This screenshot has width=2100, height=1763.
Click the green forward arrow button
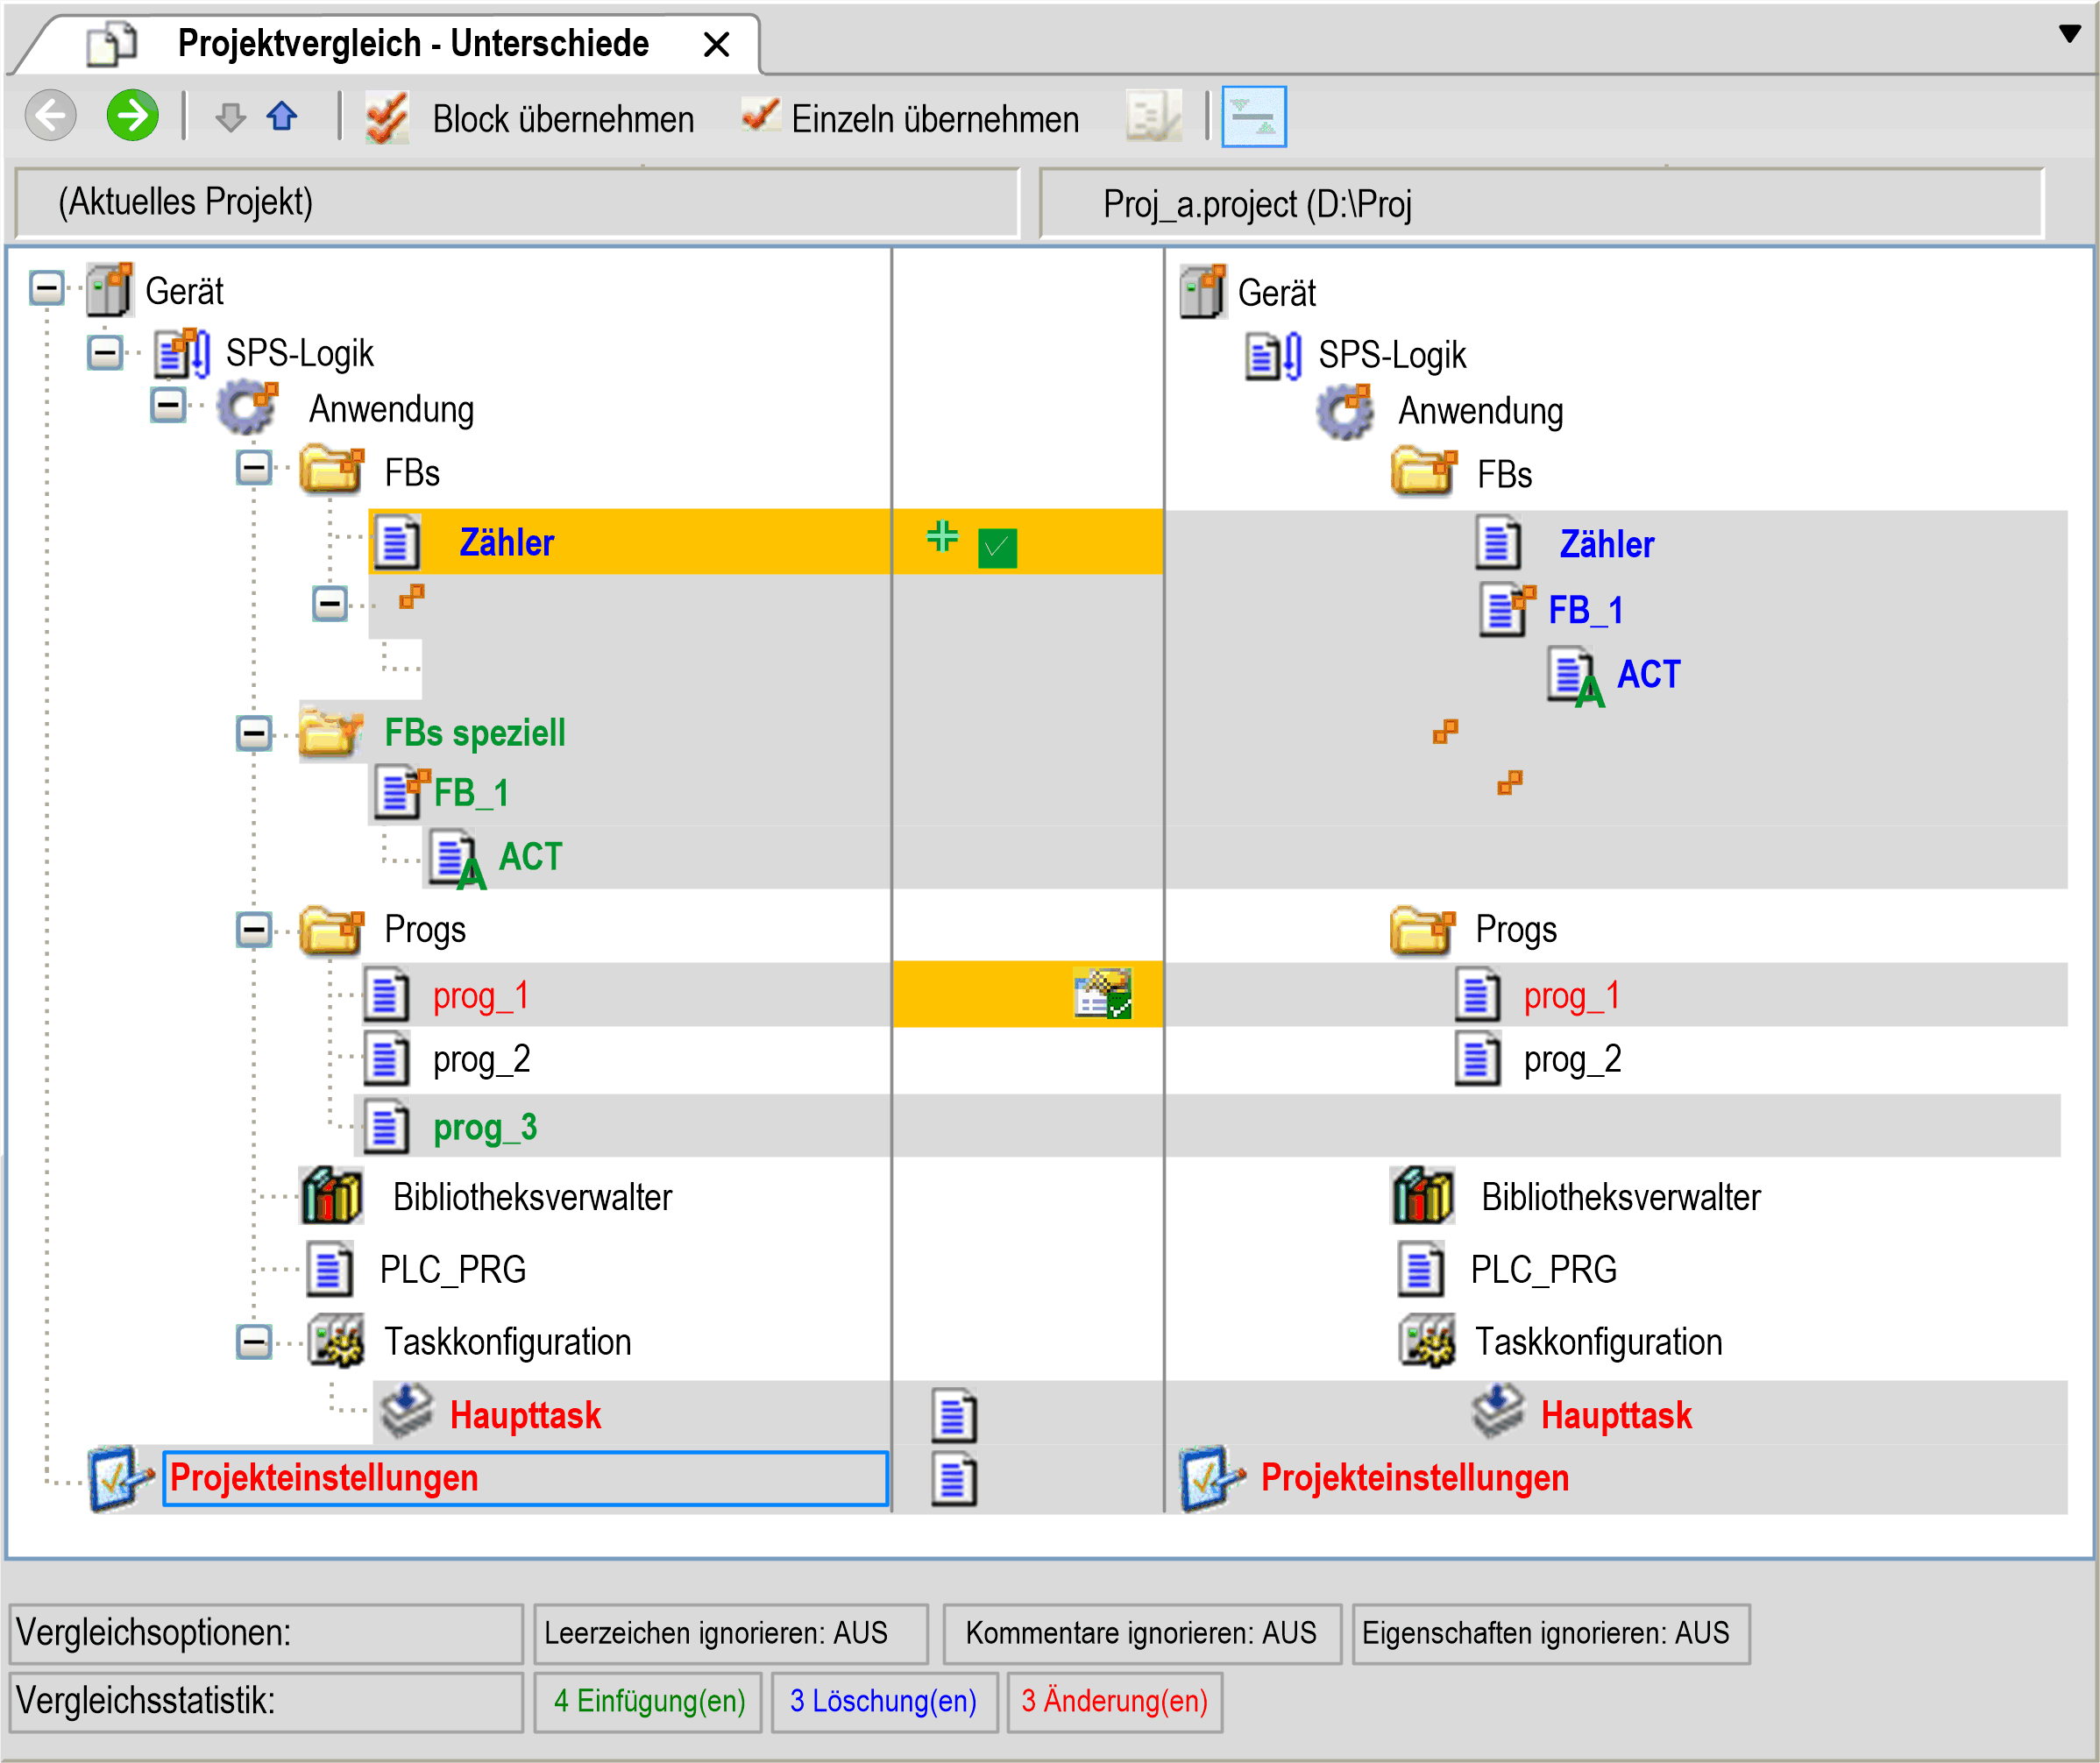click(x=132, y=116)
